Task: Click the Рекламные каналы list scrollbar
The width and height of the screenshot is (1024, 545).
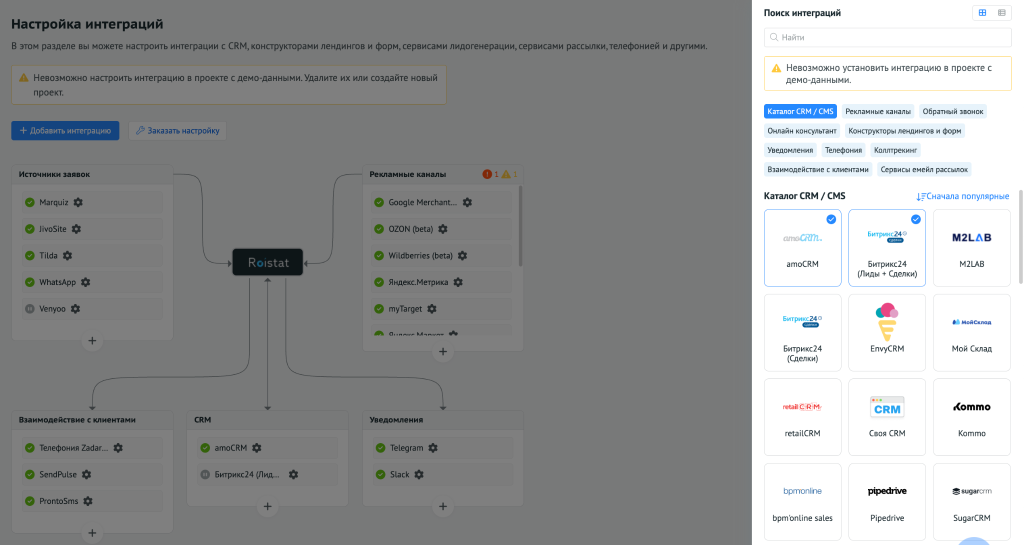Action: pyautogui.click(x=520, y=226)
